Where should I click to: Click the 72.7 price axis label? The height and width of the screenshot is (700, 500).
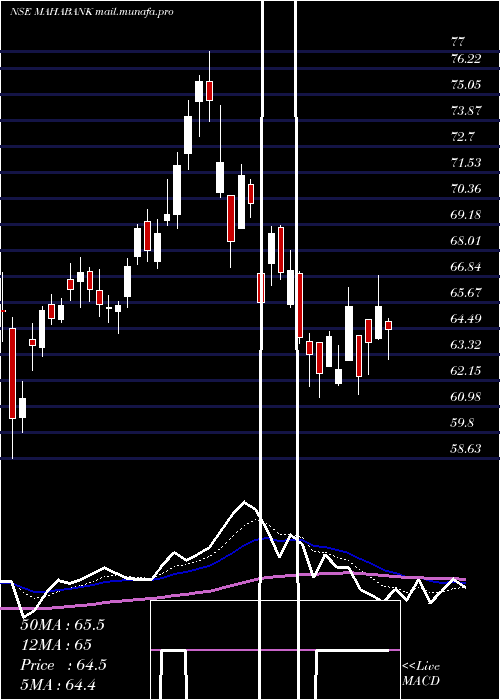point(462,137)
